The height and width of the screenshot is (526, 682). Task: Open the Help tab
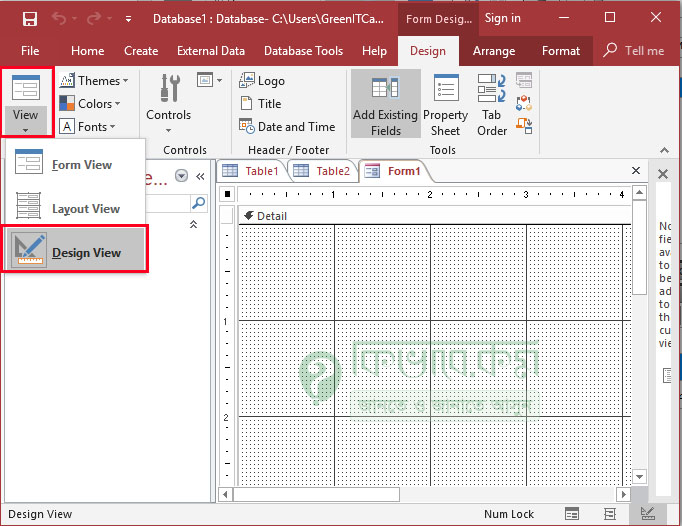374,51
